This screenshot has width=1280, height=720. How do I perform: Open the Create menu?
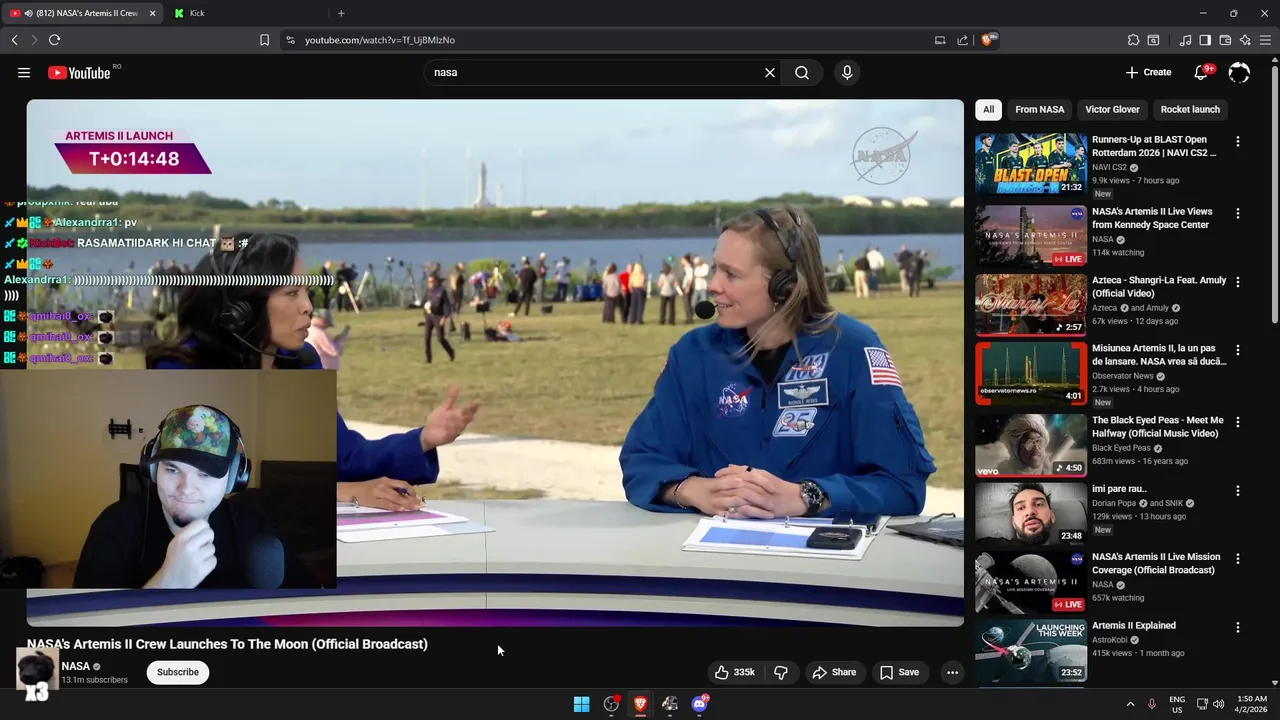1148,72
